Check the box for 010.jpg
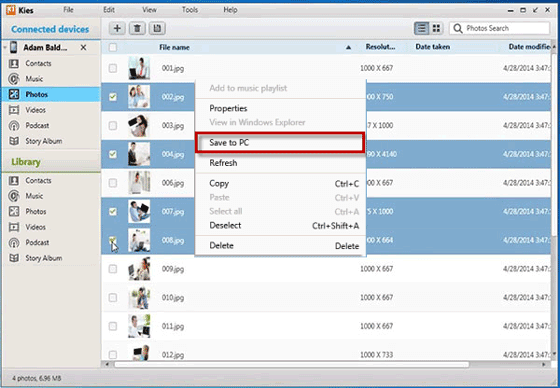560x388 pixels. (x=113, y=297)
